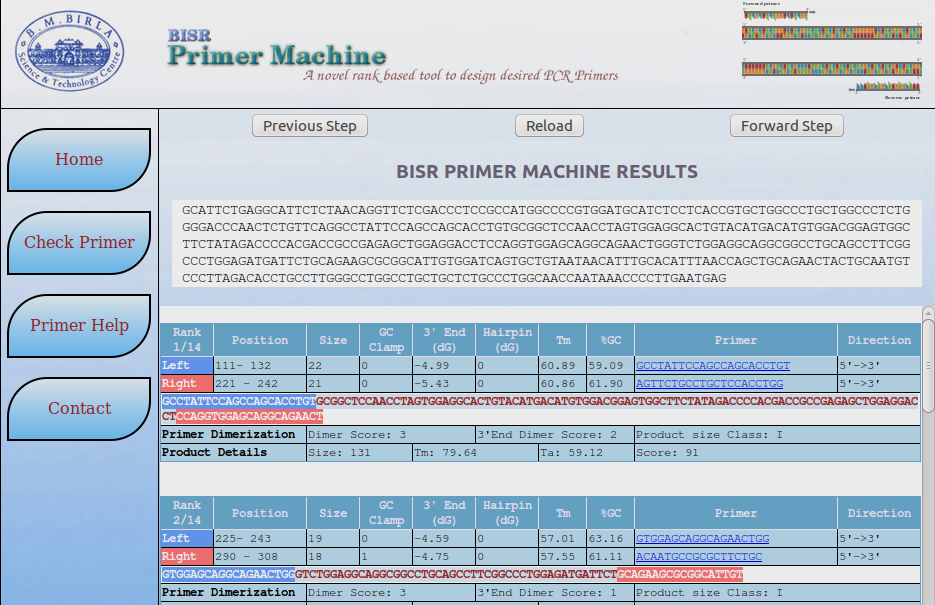Click position cell 290 - 308
935x605 pixels.
260,556
